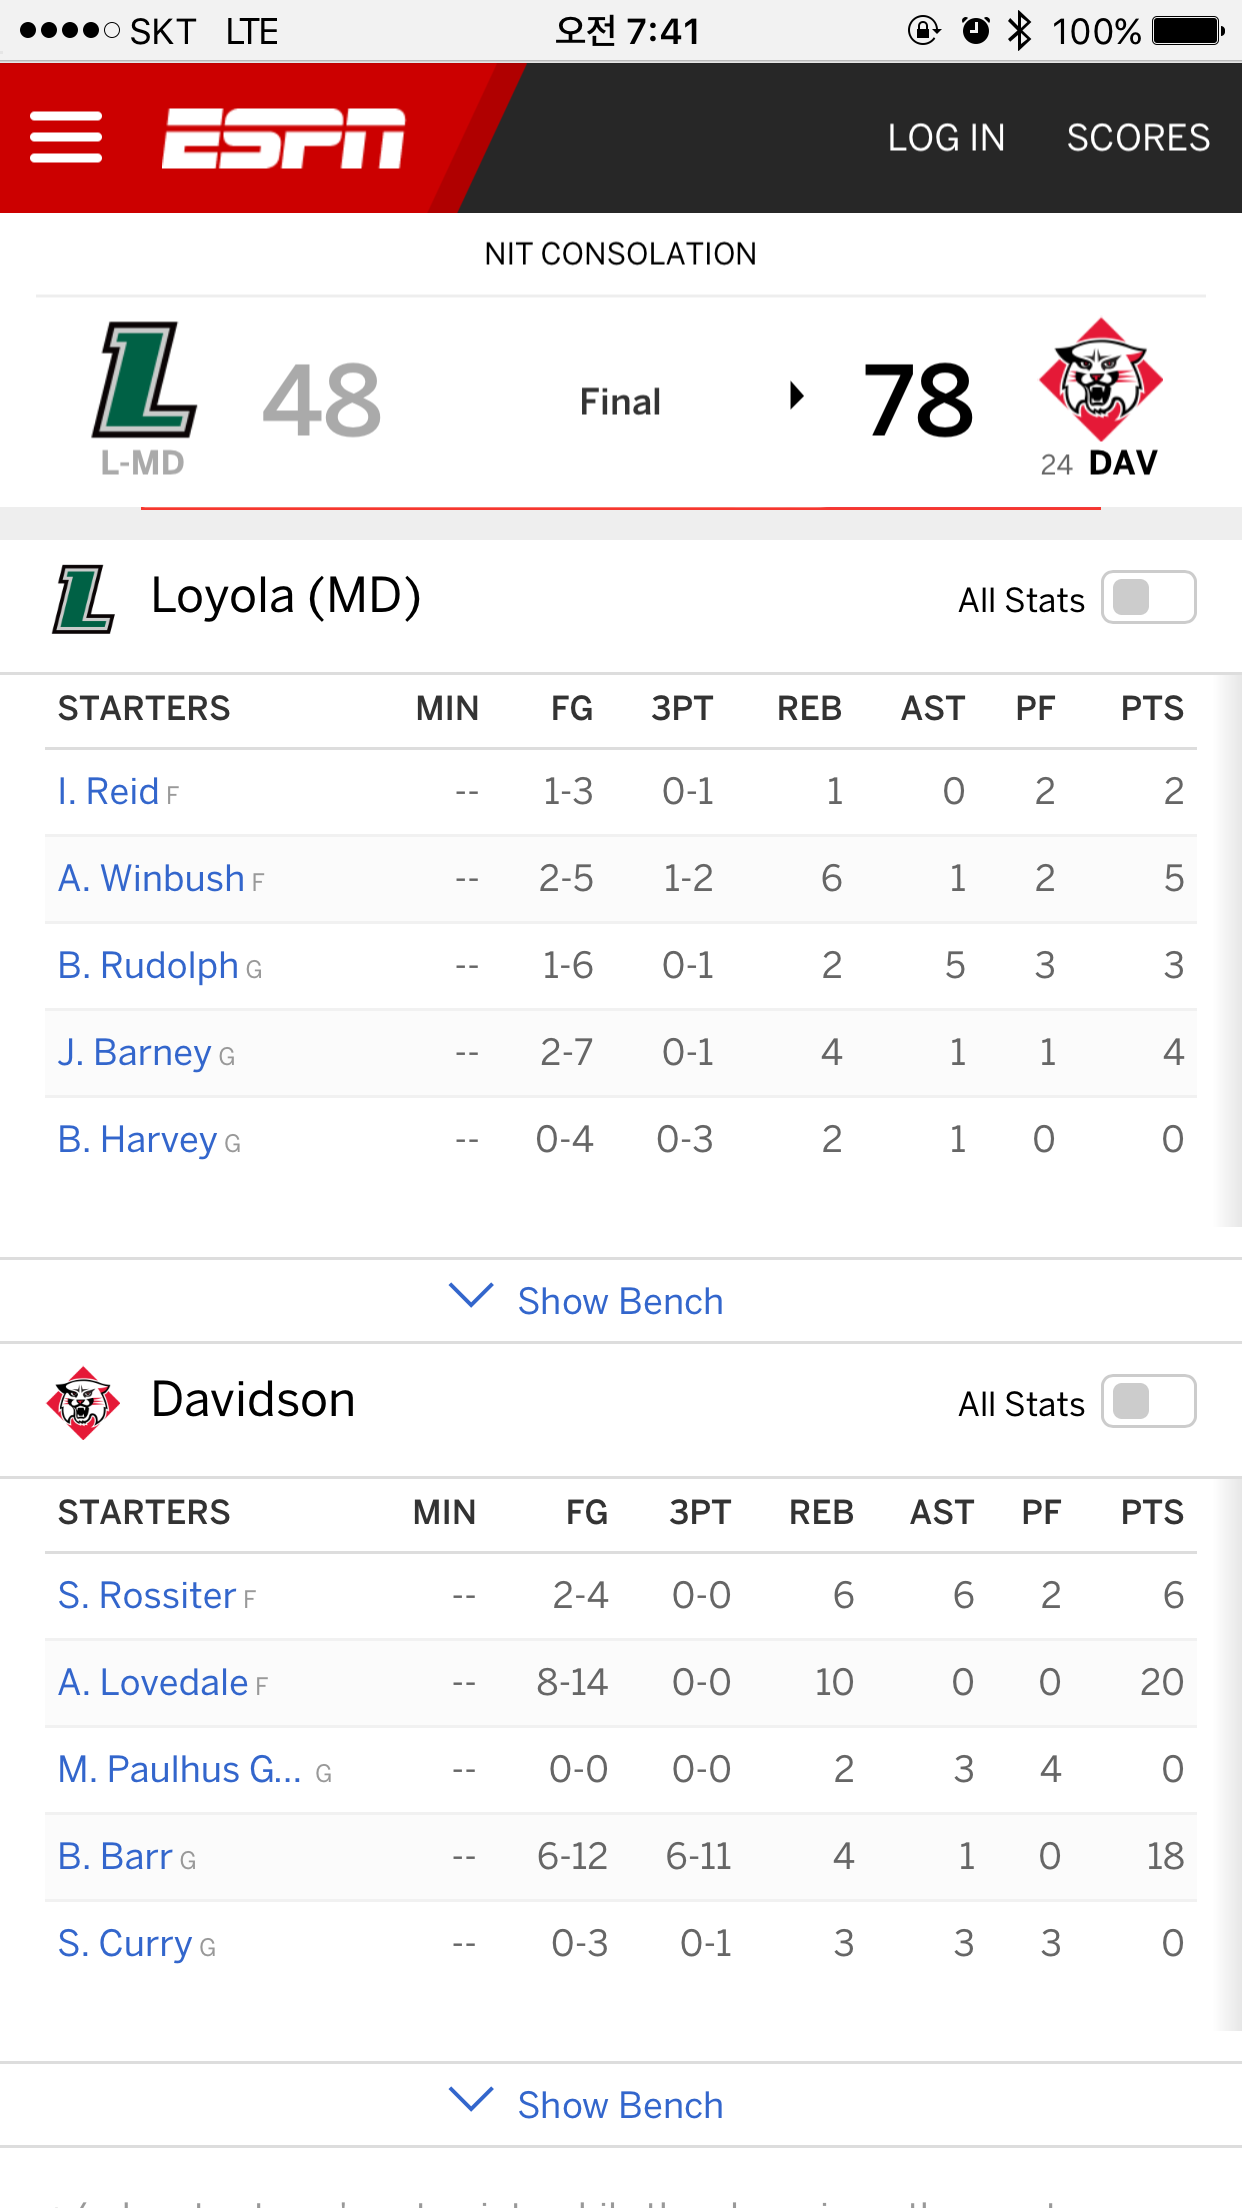Tap the ESPN logo
Screen dimensions: 1242x2208
(x=283, y=138)
